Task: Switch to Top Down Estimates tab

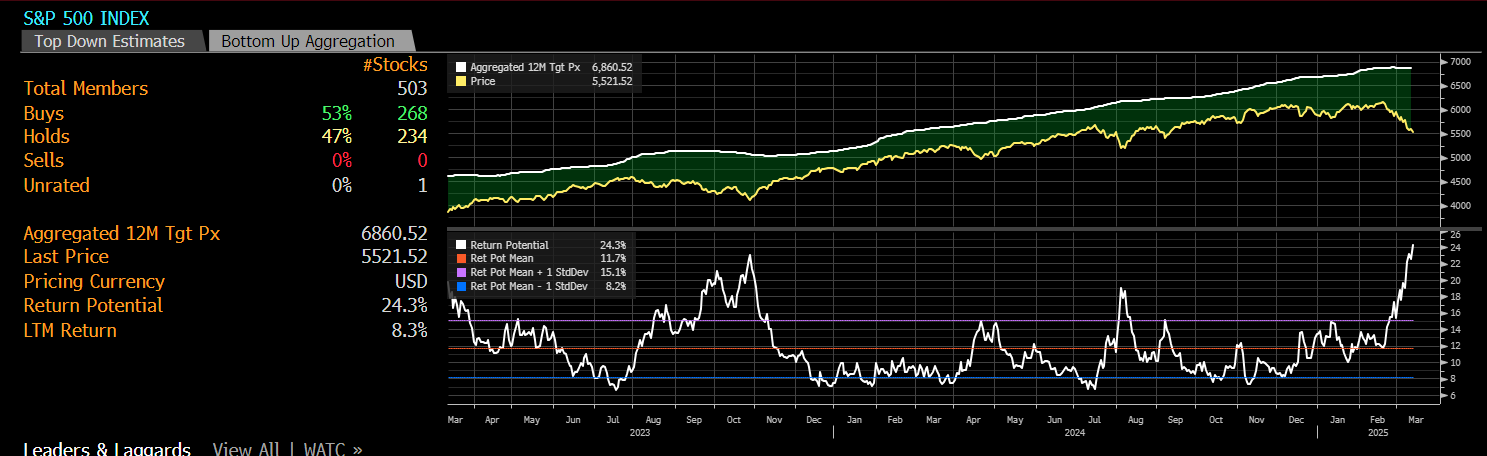Action: pos(109,41)
